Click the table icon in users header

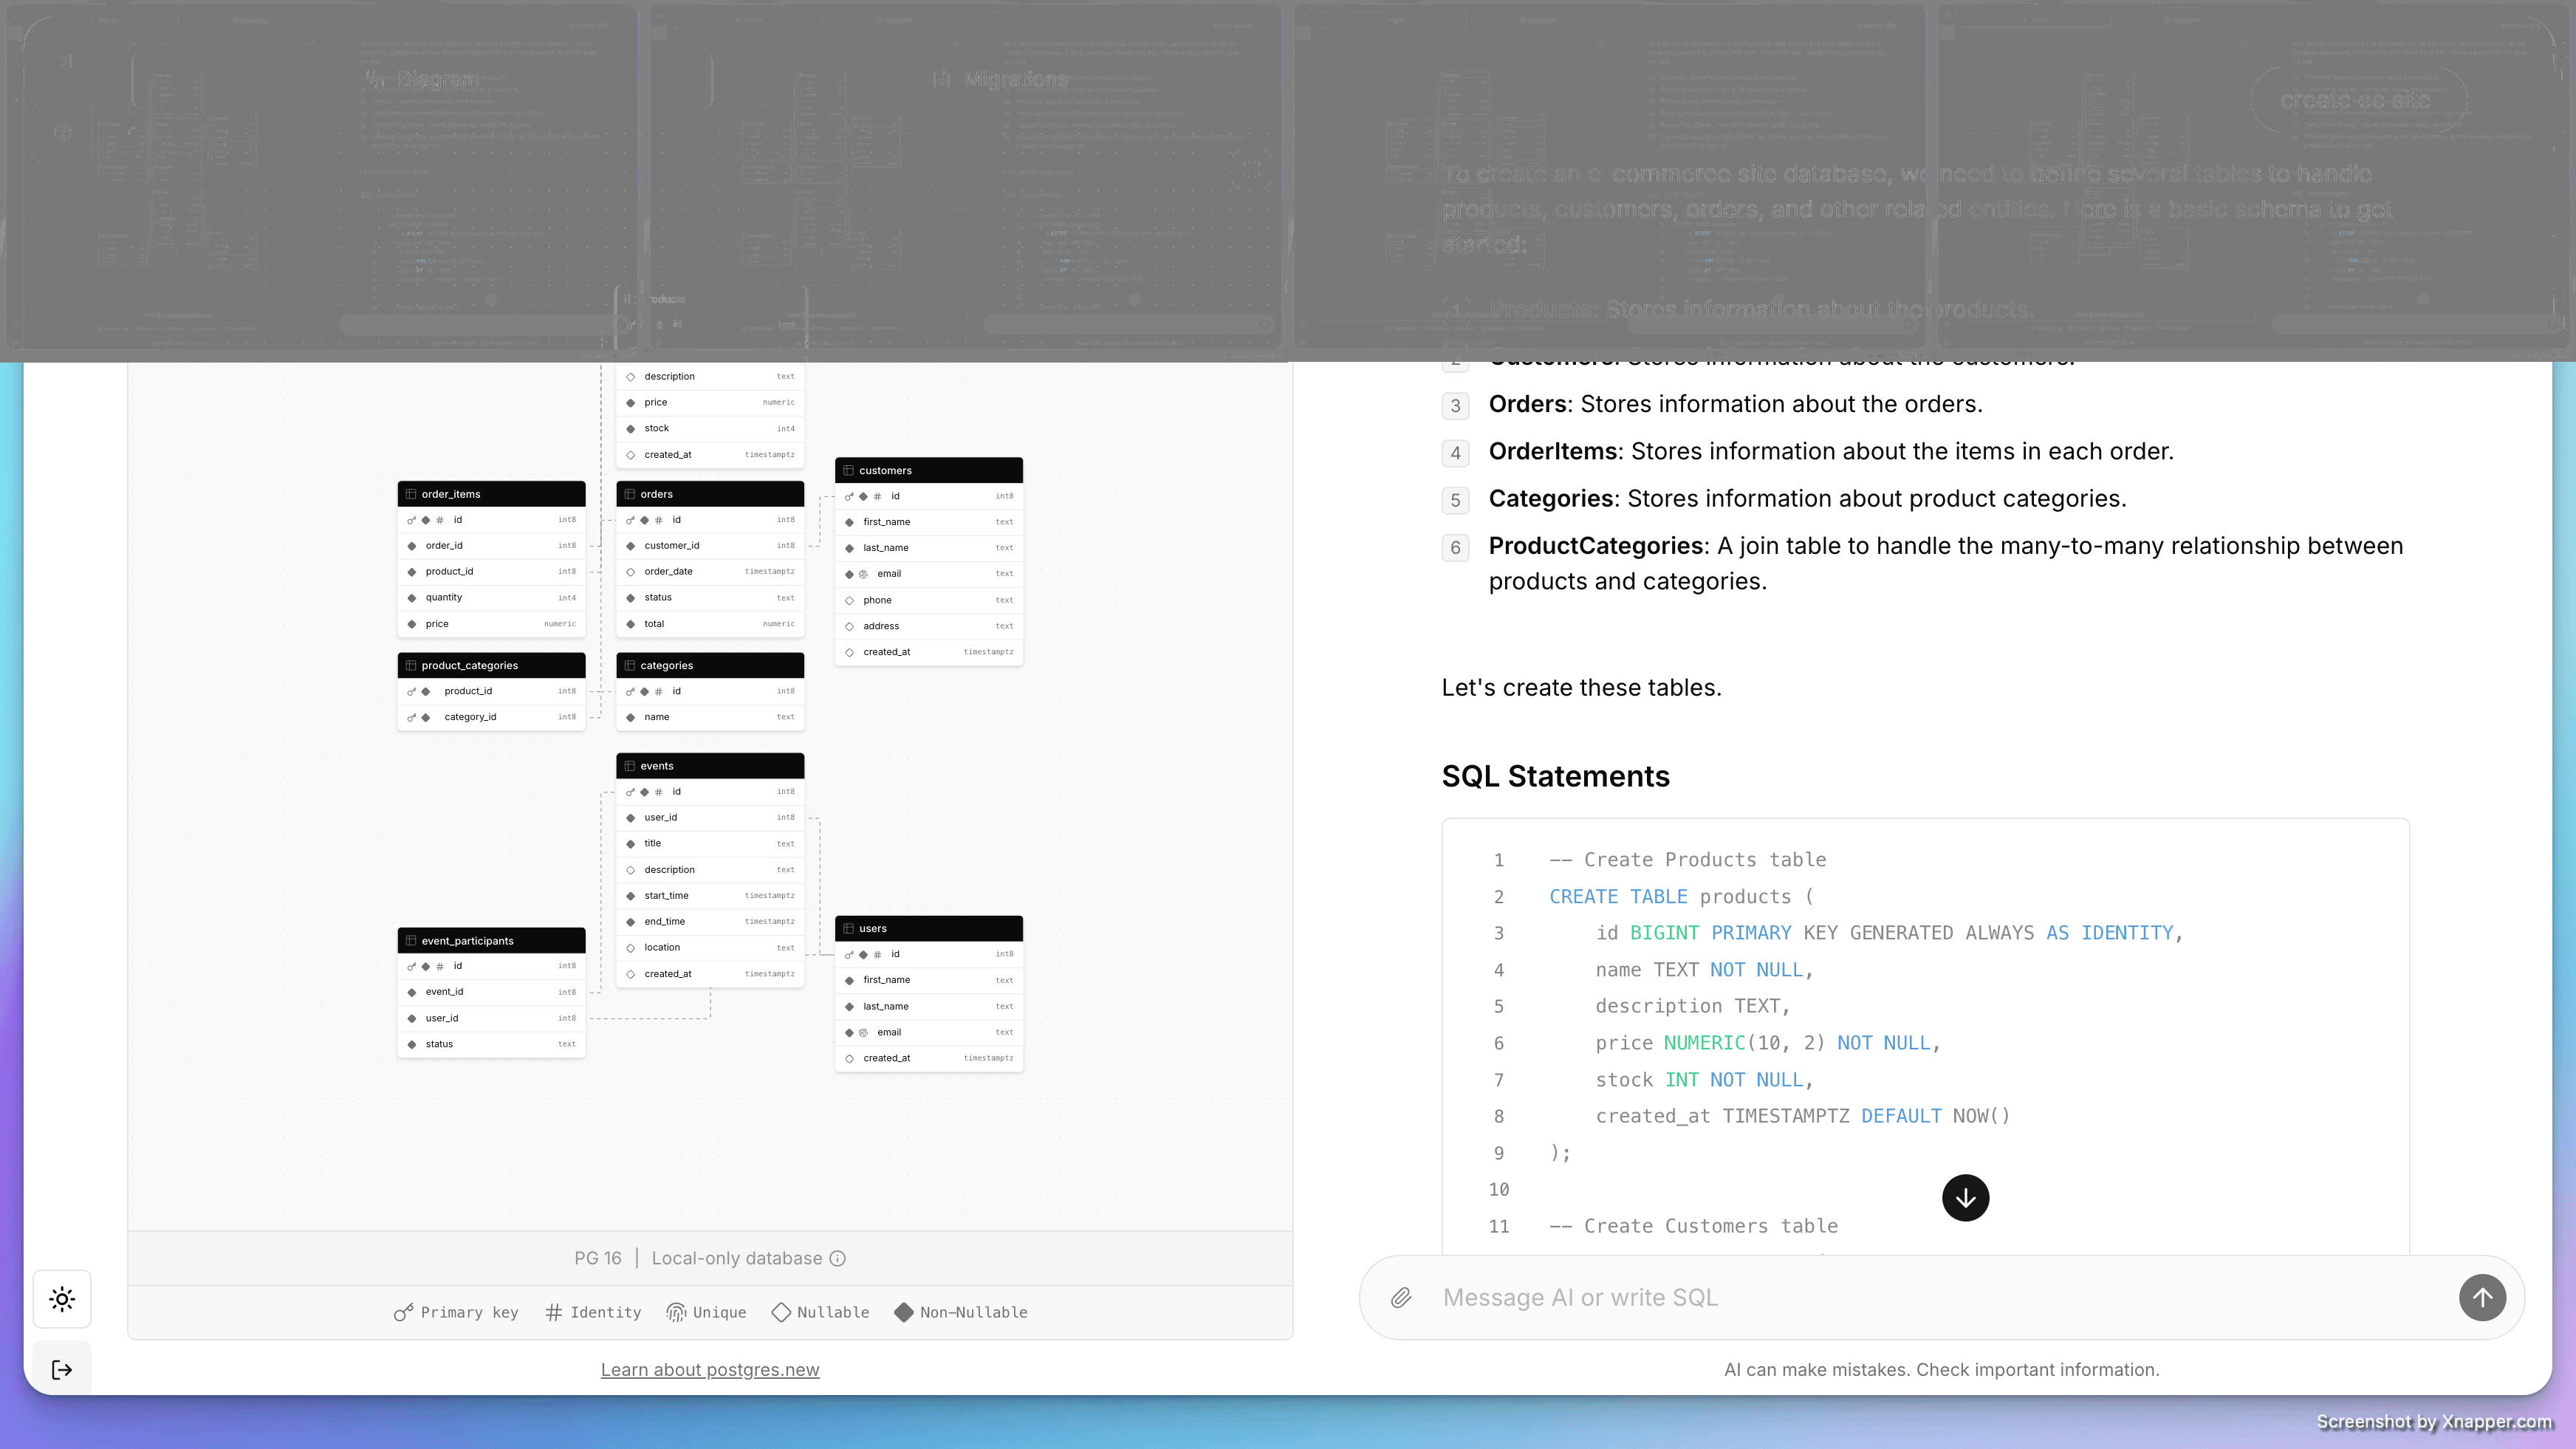tap(848, 928)
